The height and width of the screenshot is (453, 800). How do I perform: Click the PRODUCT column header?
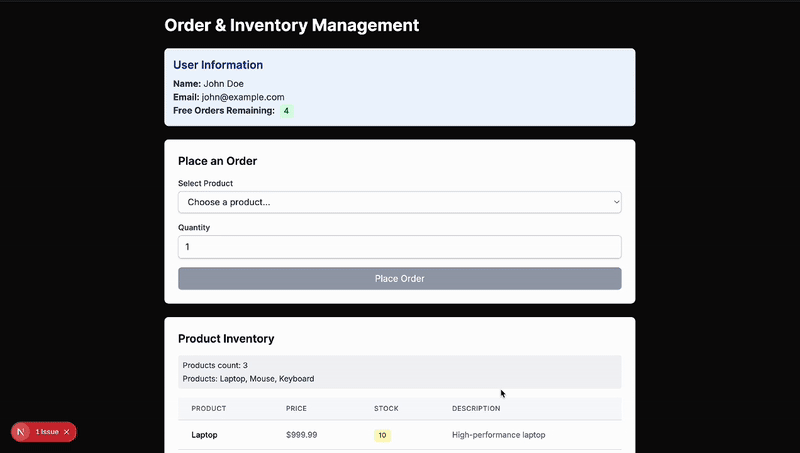pos(208,408)
